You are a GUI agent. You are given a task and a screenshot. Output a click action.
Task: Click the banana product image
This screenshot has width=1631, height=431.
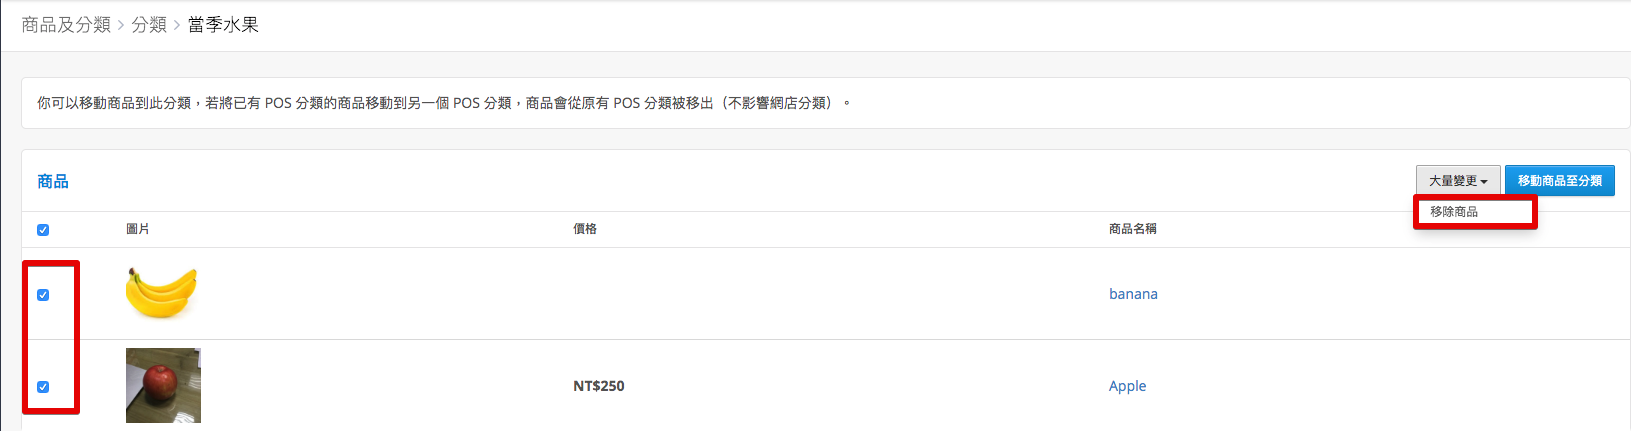(162, 293)
